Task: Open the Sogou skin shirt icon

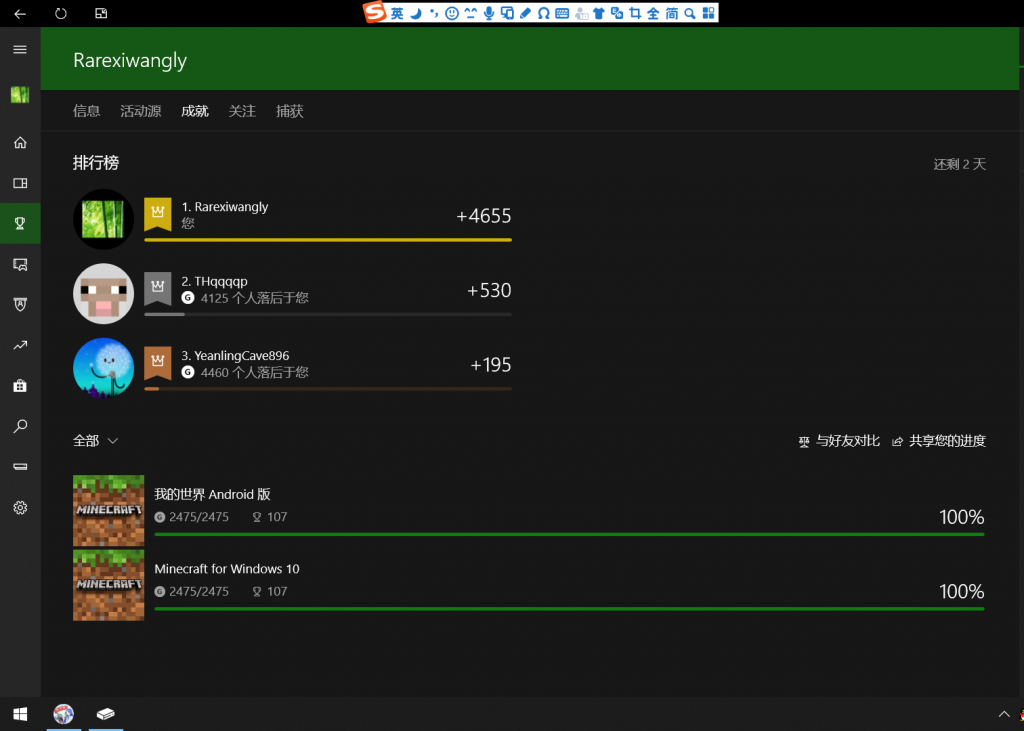Action: pos(598,13)
